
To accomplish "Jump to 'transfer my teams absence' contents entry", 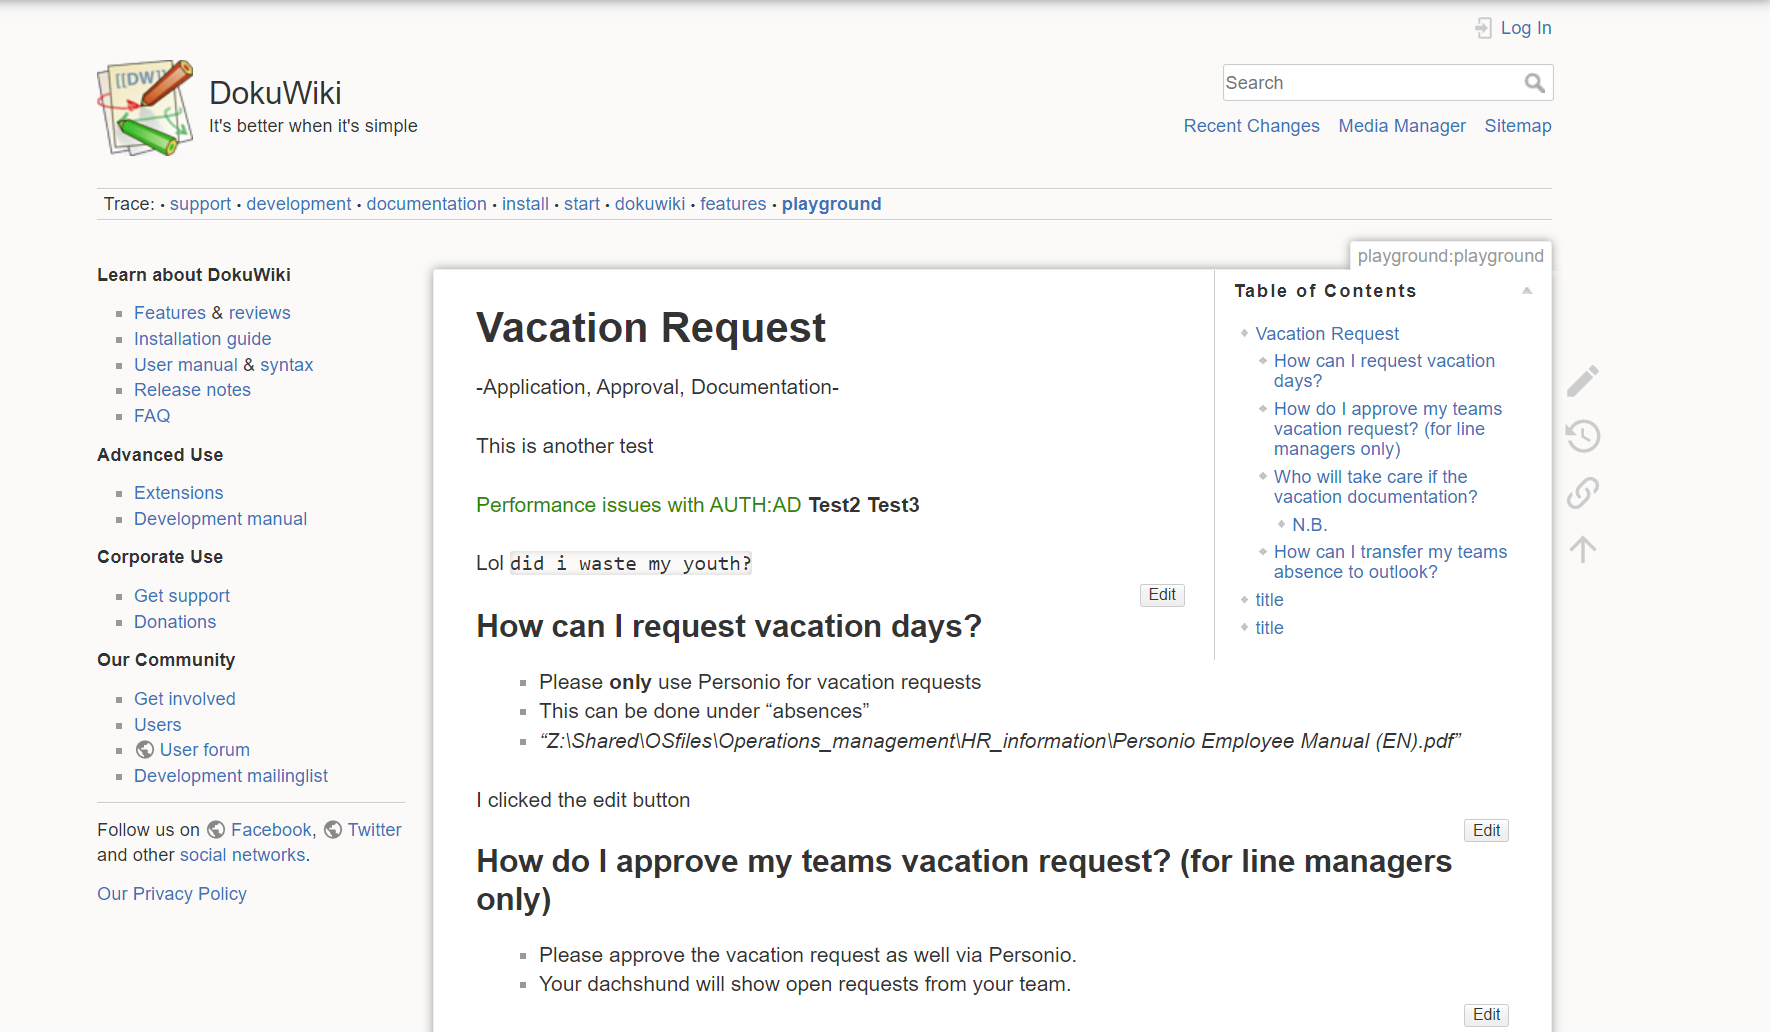I will point(1390,562).
